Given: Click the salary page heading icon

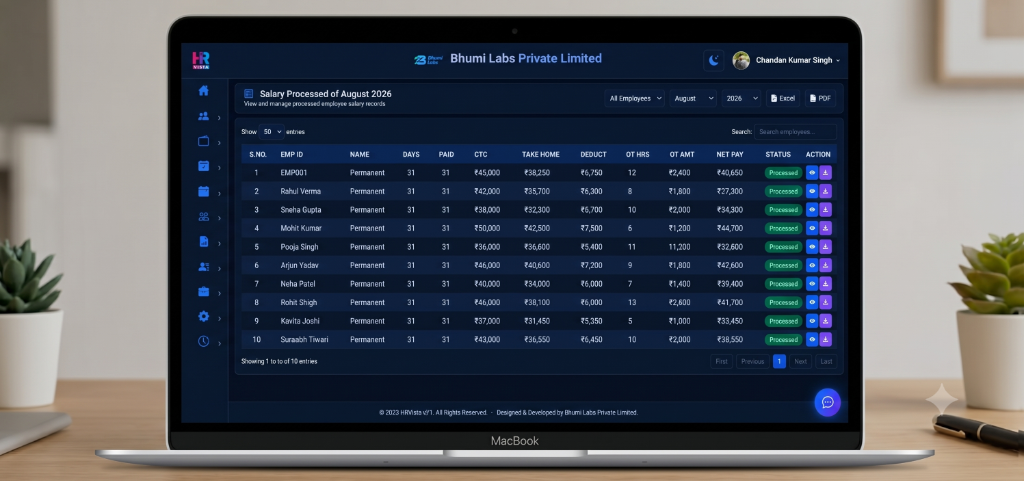Looking at the screenshot, I should tap(249, 94).
